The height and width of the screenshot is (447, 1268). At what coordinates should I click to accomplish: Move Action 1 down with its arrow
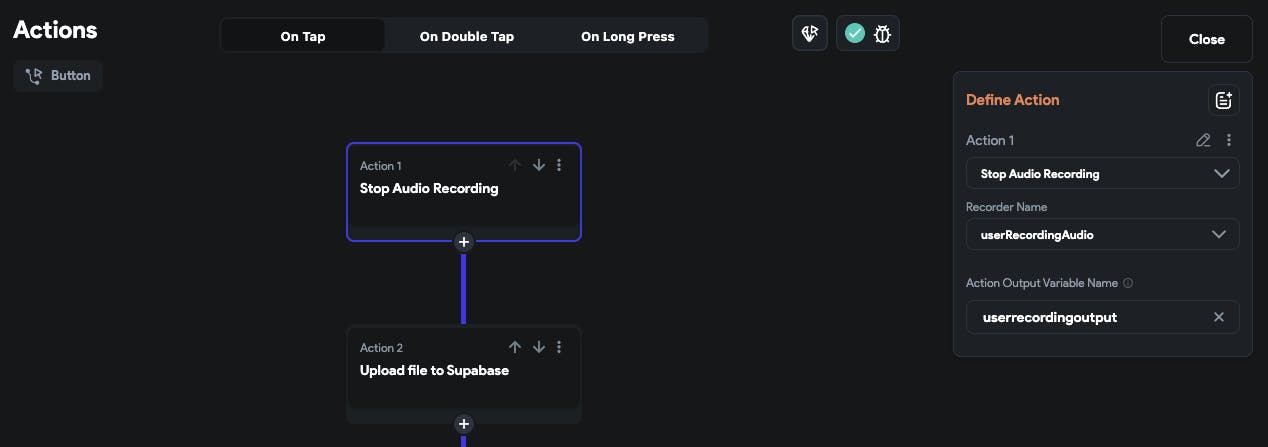(x=538, y=165)
